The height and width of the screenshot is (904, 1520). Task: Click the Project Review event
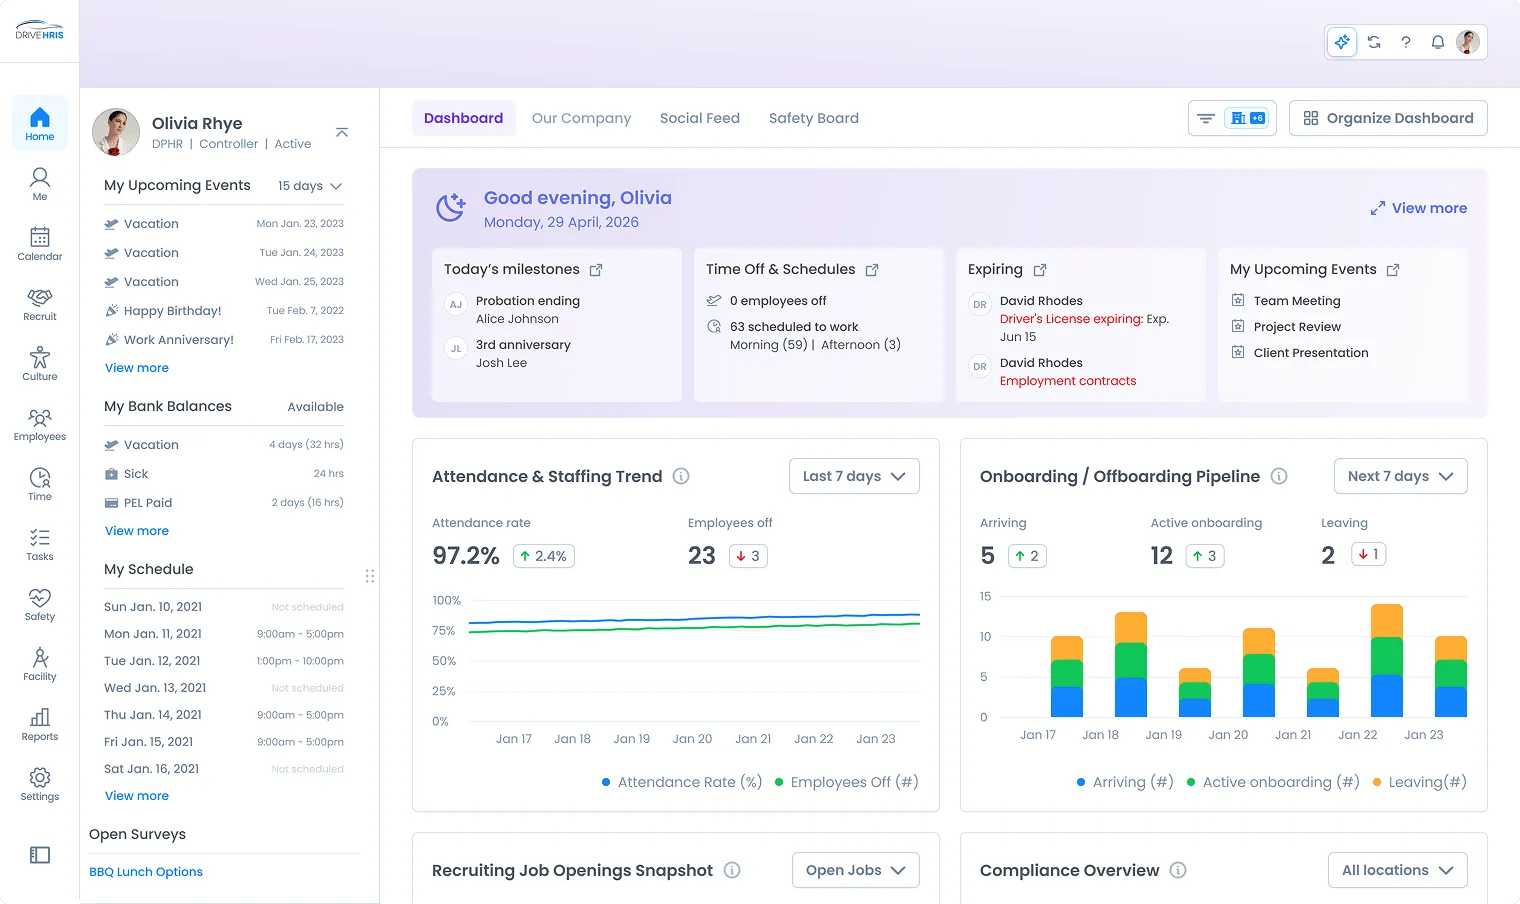1297,327
